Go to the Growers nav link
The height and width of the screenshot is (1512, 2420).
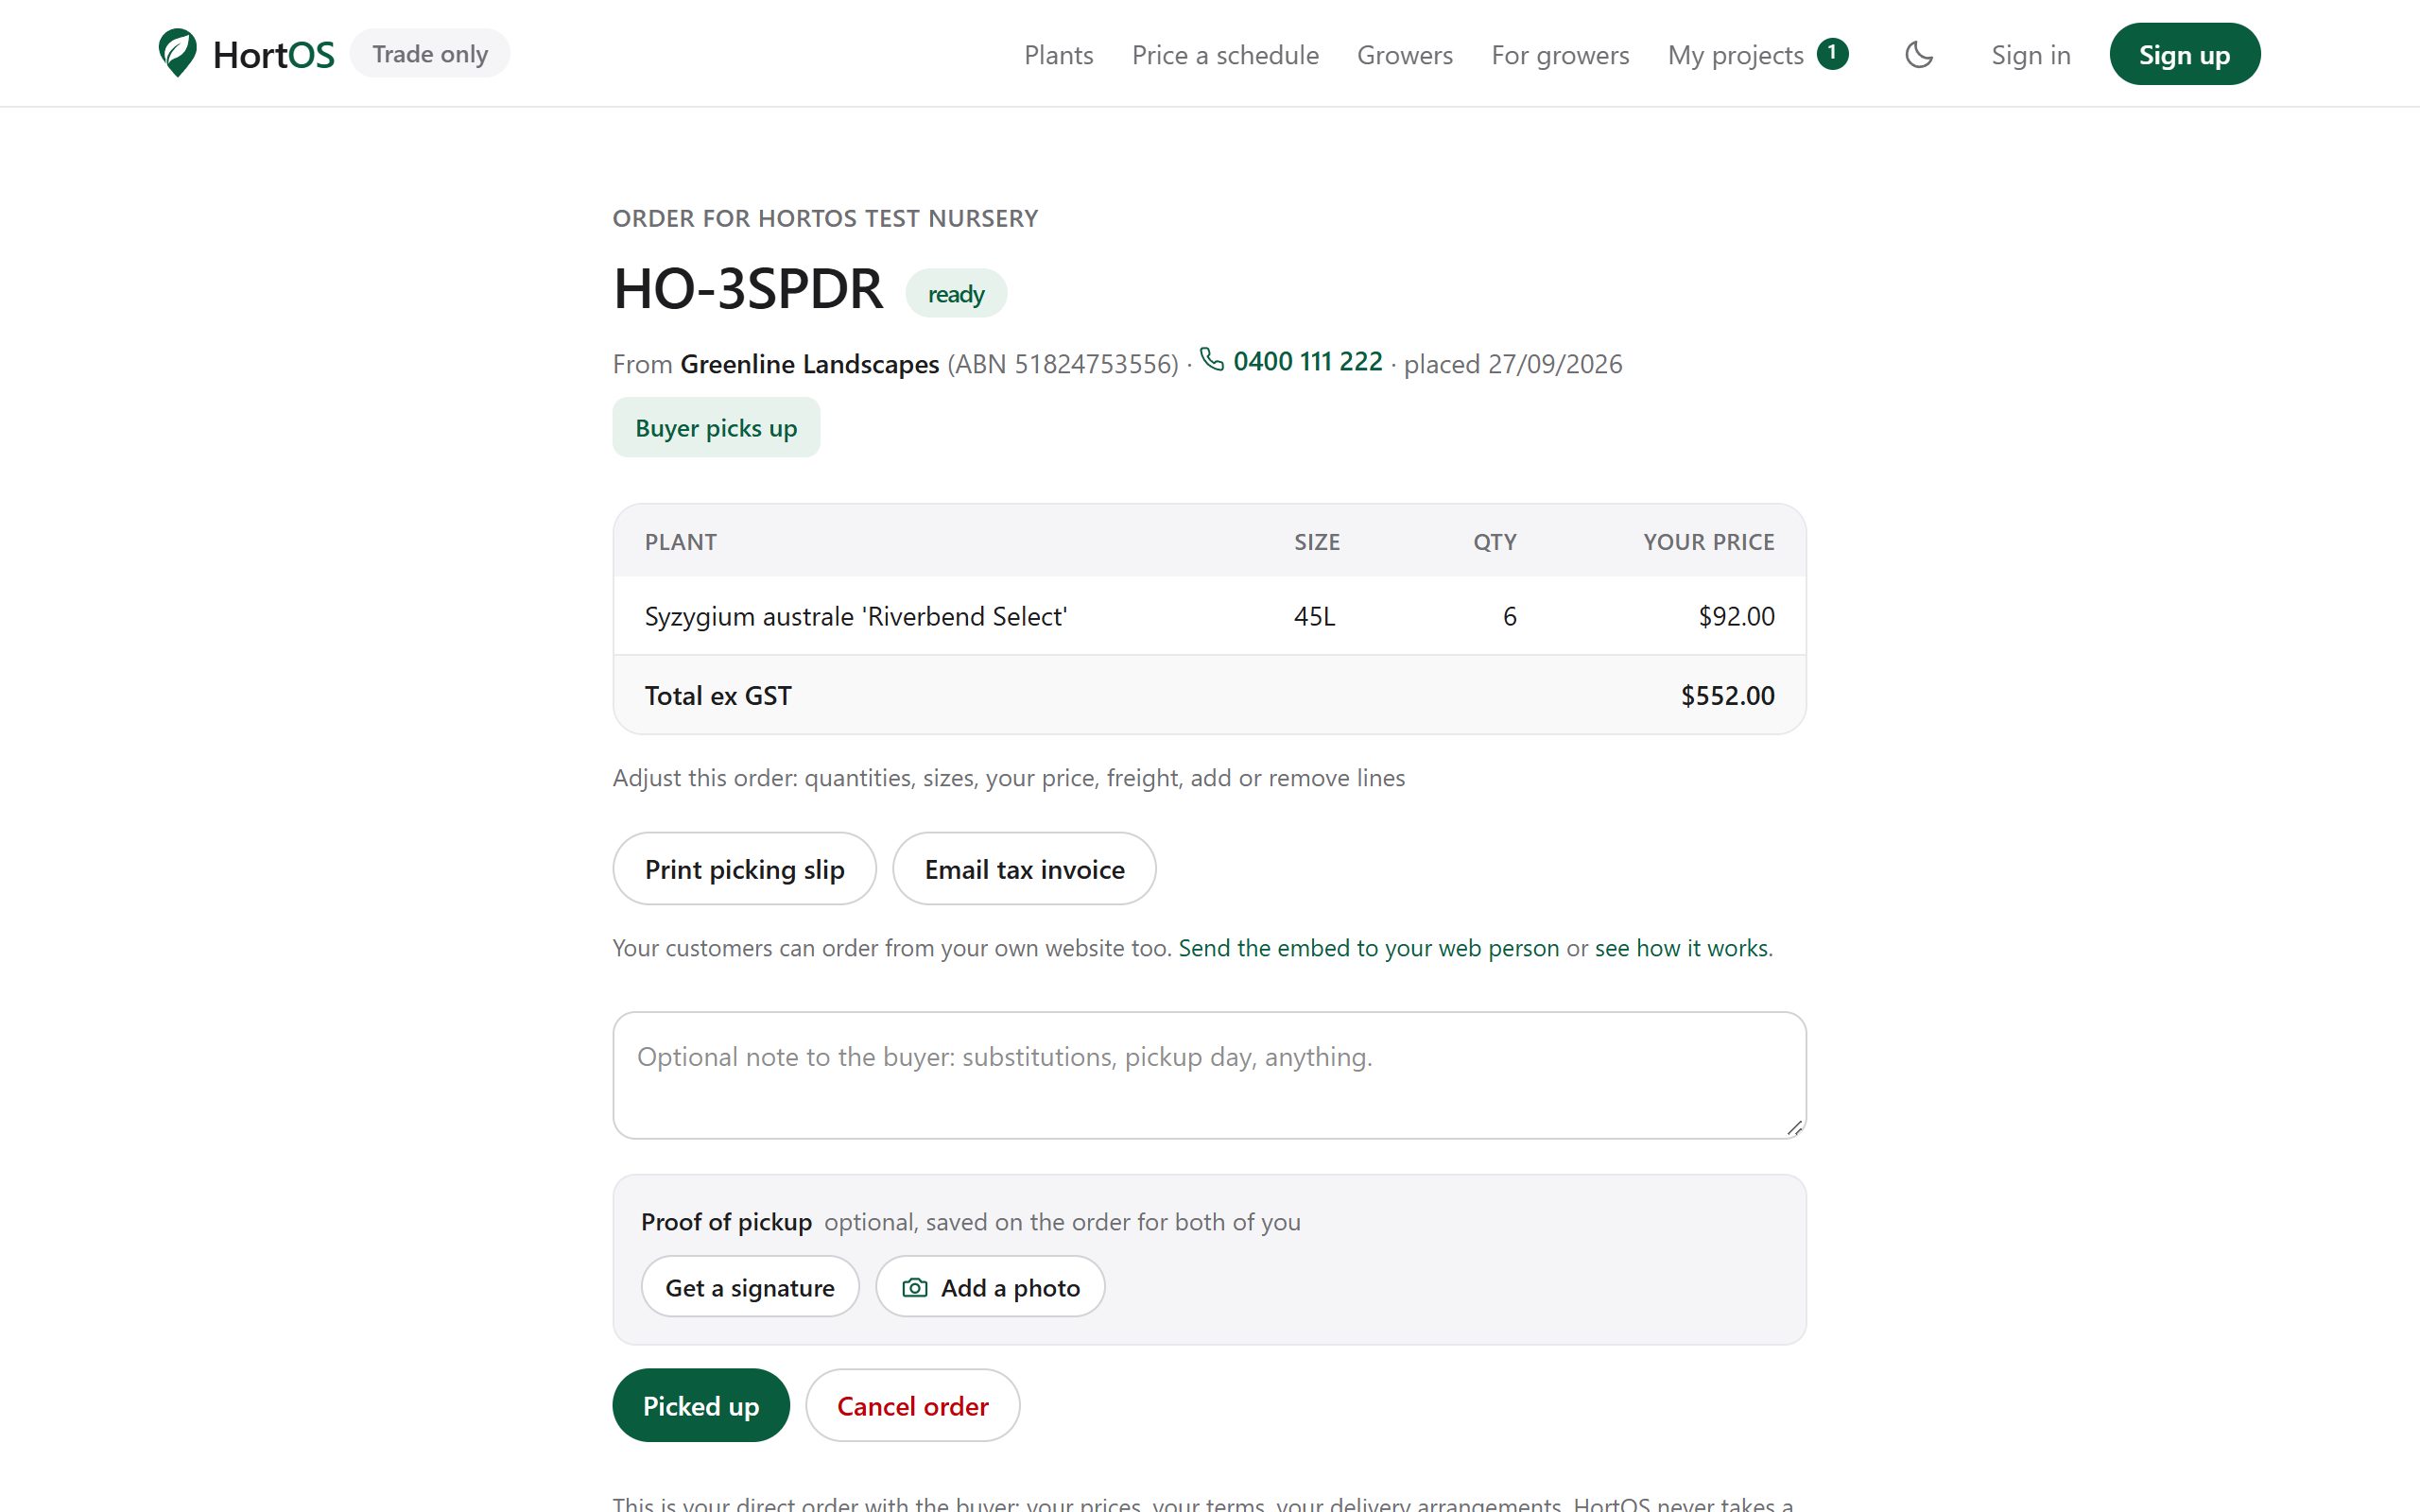(x=1404, y=55)
